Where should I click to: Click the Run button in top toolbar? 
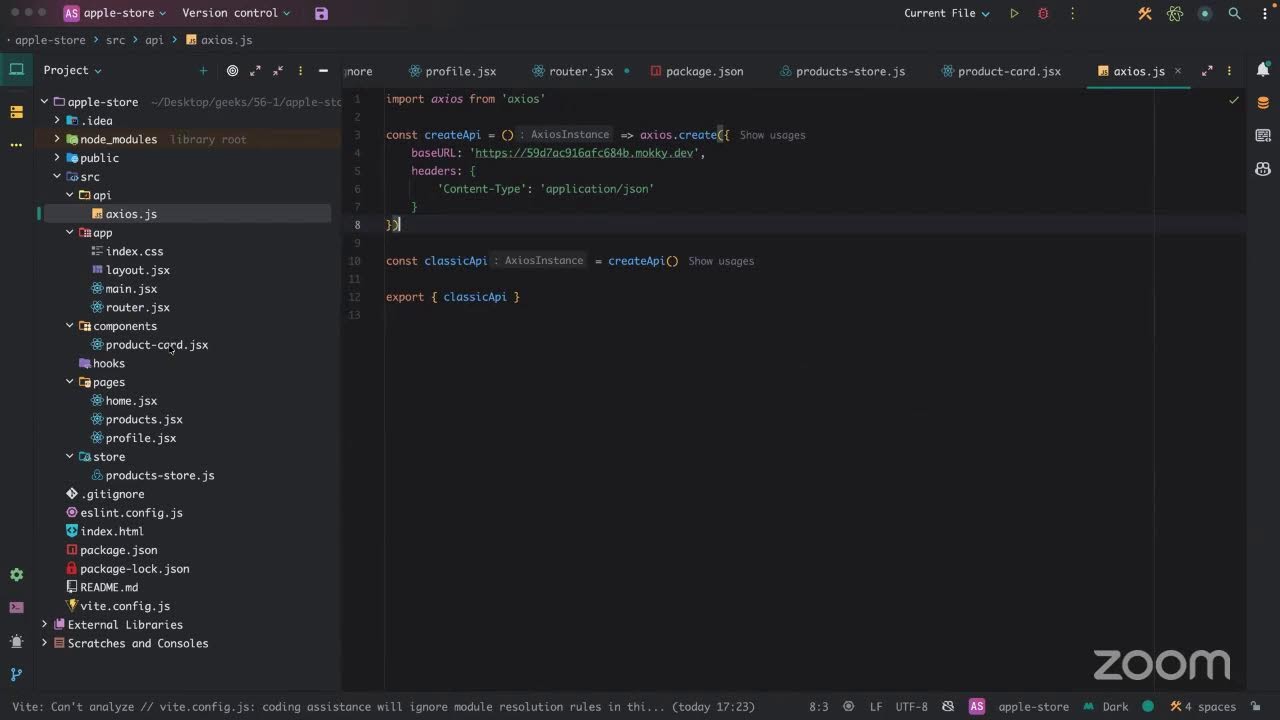coord(1014,13)
